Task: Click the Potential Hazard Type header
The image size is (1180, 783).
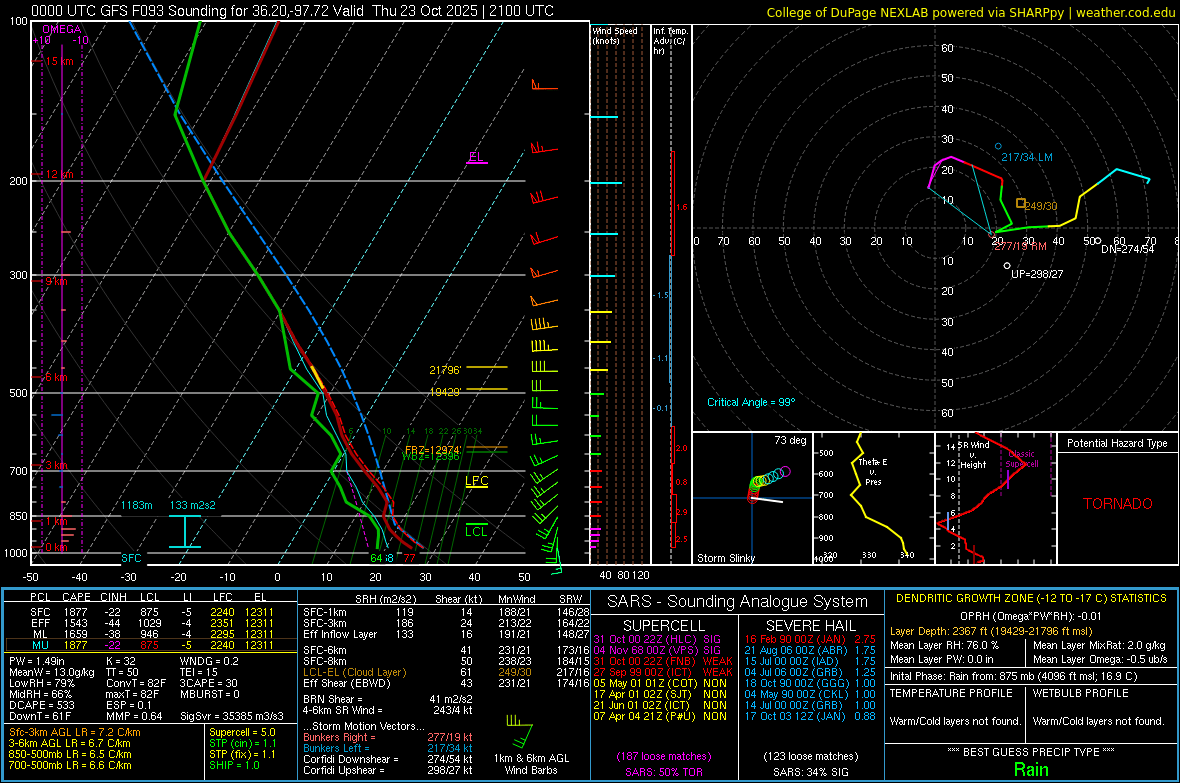Action: pos(1117,443)
